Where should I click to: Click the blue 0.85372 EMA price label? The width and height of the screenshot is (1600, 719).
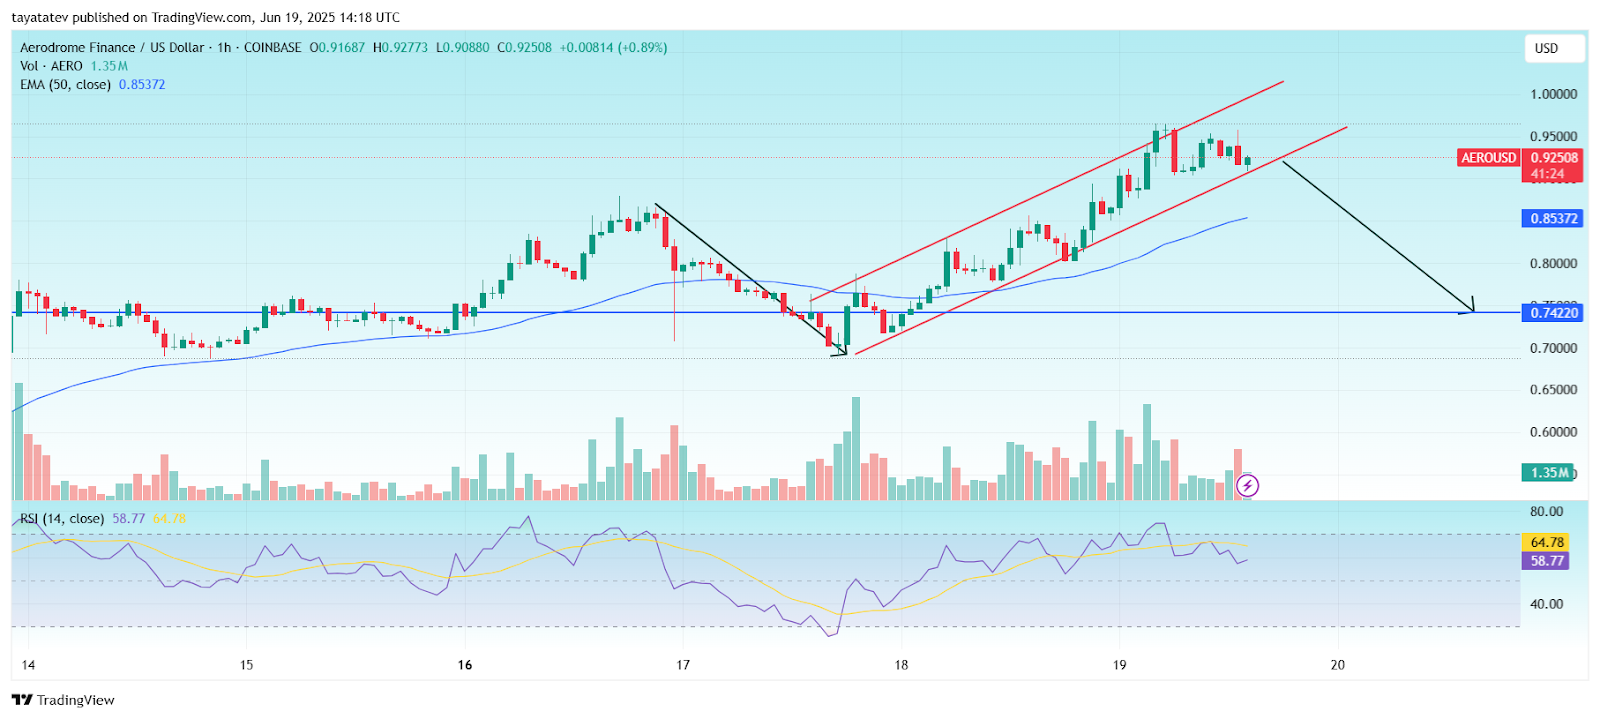1553,218
